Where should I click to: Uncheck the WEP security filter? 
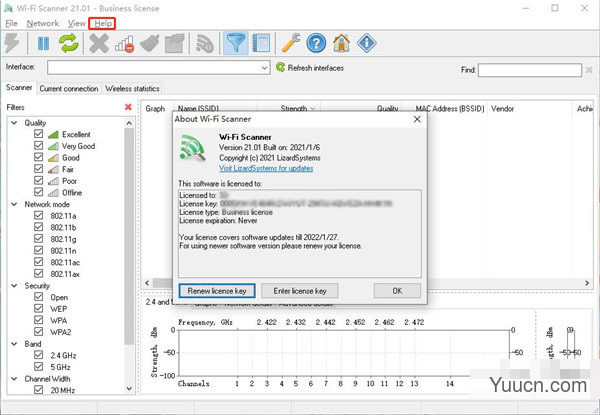click(x=38, y=308)
